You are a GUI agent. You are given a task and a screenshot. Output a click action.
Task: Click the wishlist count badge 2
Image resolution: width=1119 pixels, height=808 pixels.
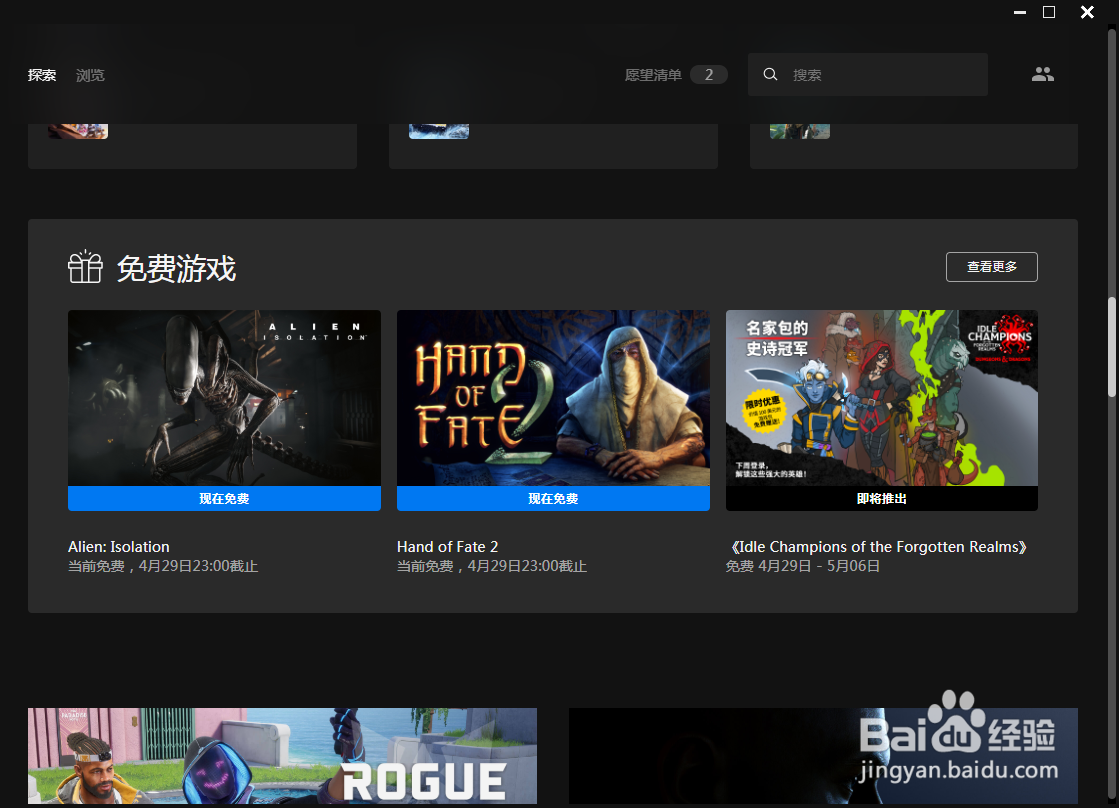[709, 75]
